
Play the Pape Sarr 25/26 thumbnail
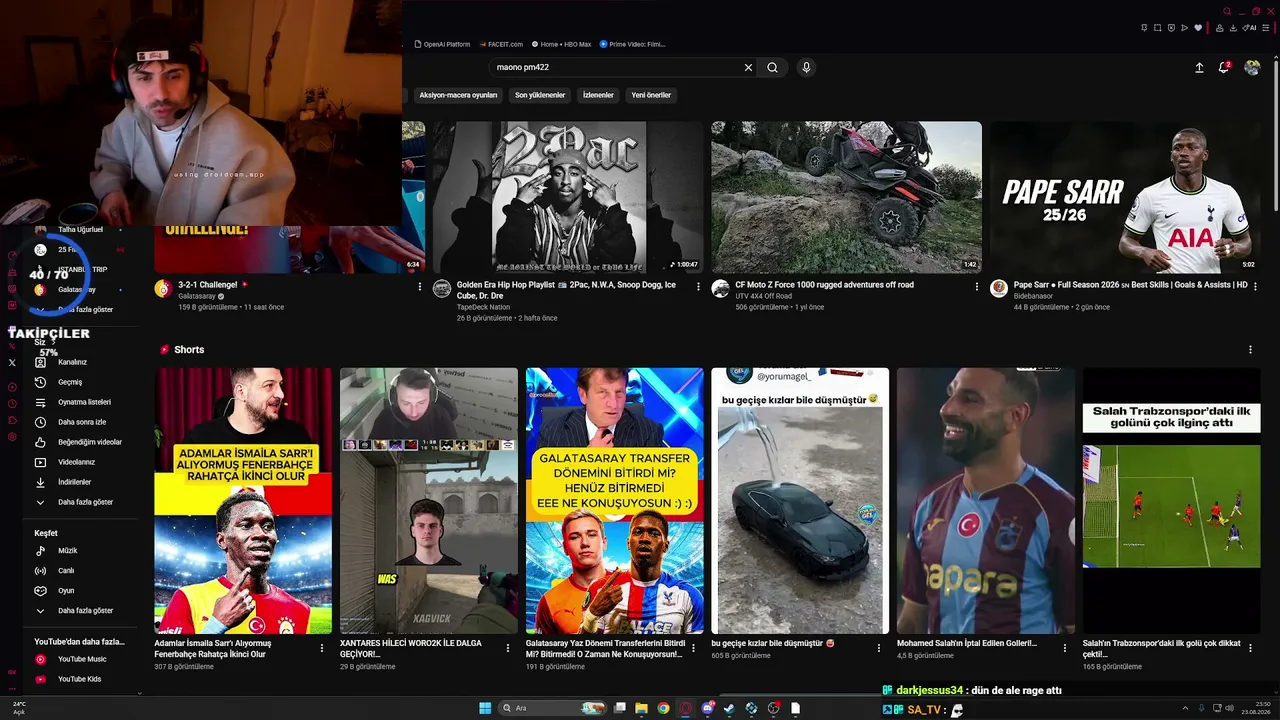point(1125,197)
